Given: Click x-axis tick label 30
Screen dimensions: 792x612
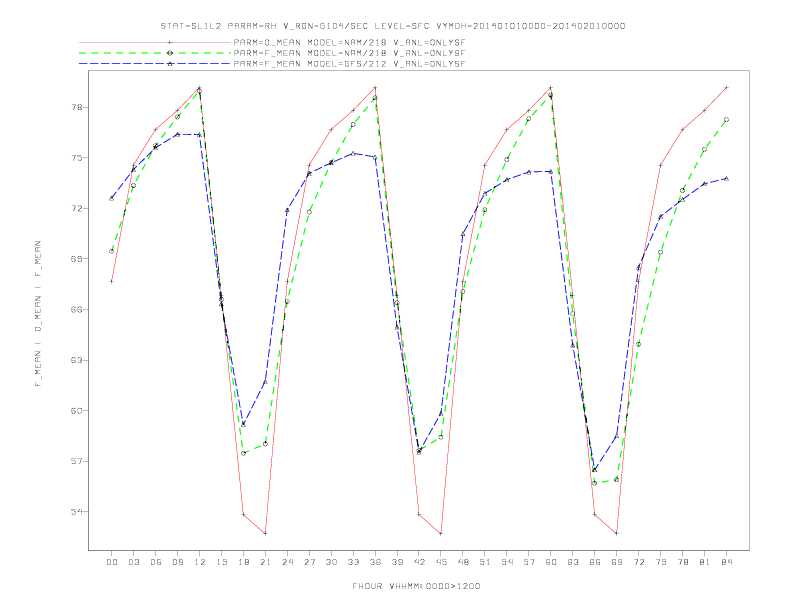Looking at the screenshot, I should coord(331,562).
